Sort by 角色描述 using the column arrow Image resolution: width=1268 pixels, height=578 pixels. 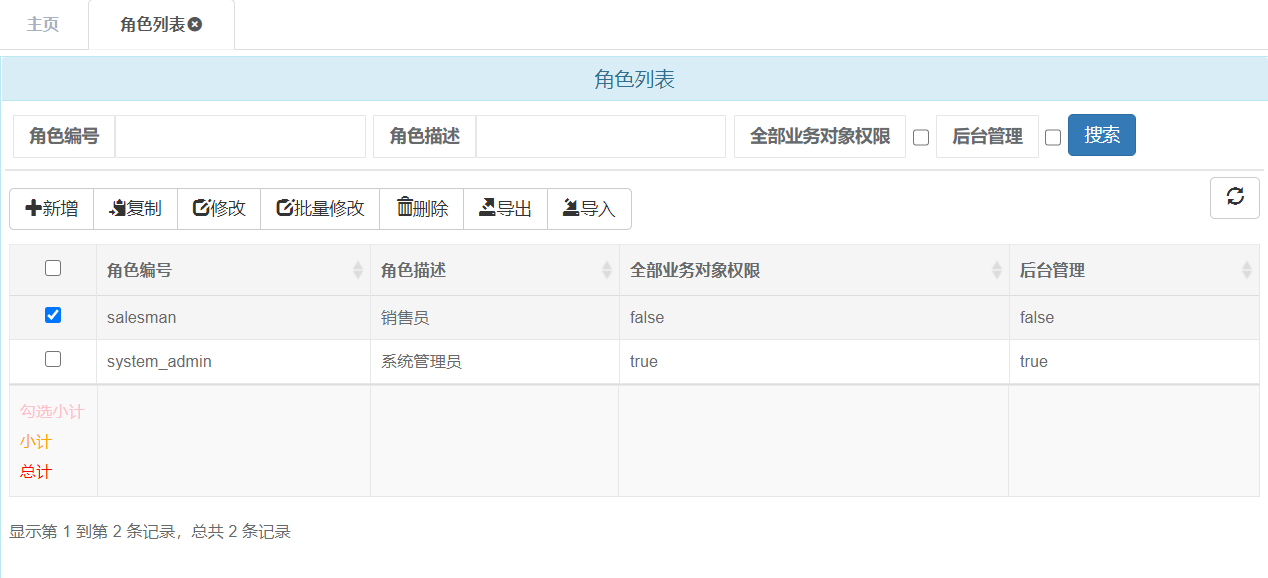pyautogui.click(x=607, y=269)
